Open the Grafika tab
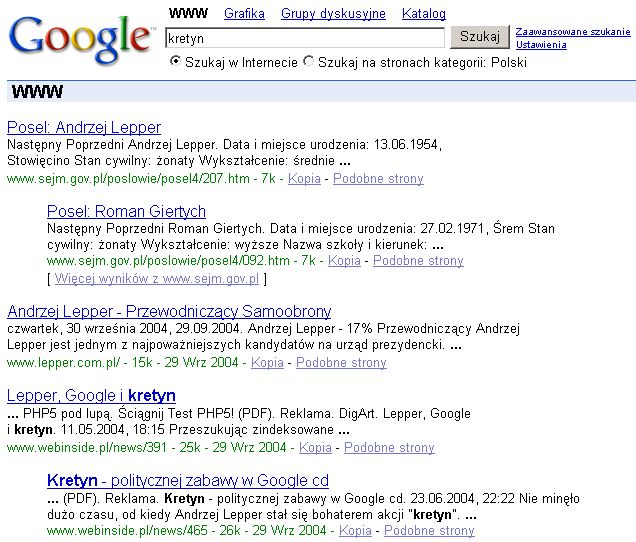This screenshot has width=636, height=542. 244,13
